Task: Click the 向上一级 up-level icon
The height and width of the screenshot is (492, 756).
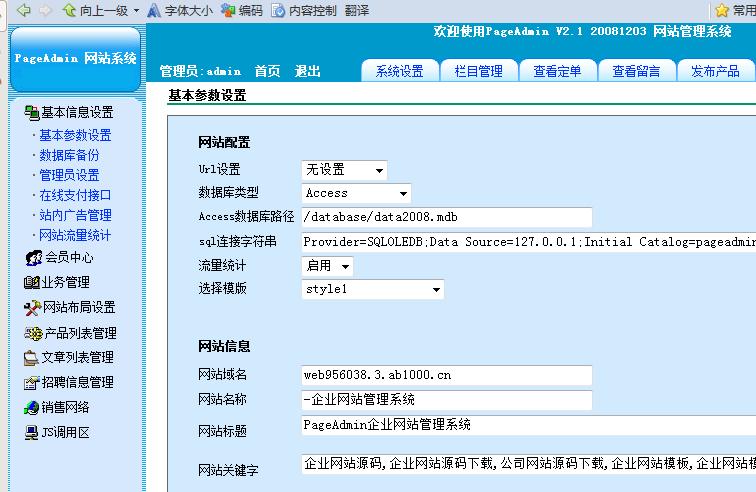Action: pos(70,10)
